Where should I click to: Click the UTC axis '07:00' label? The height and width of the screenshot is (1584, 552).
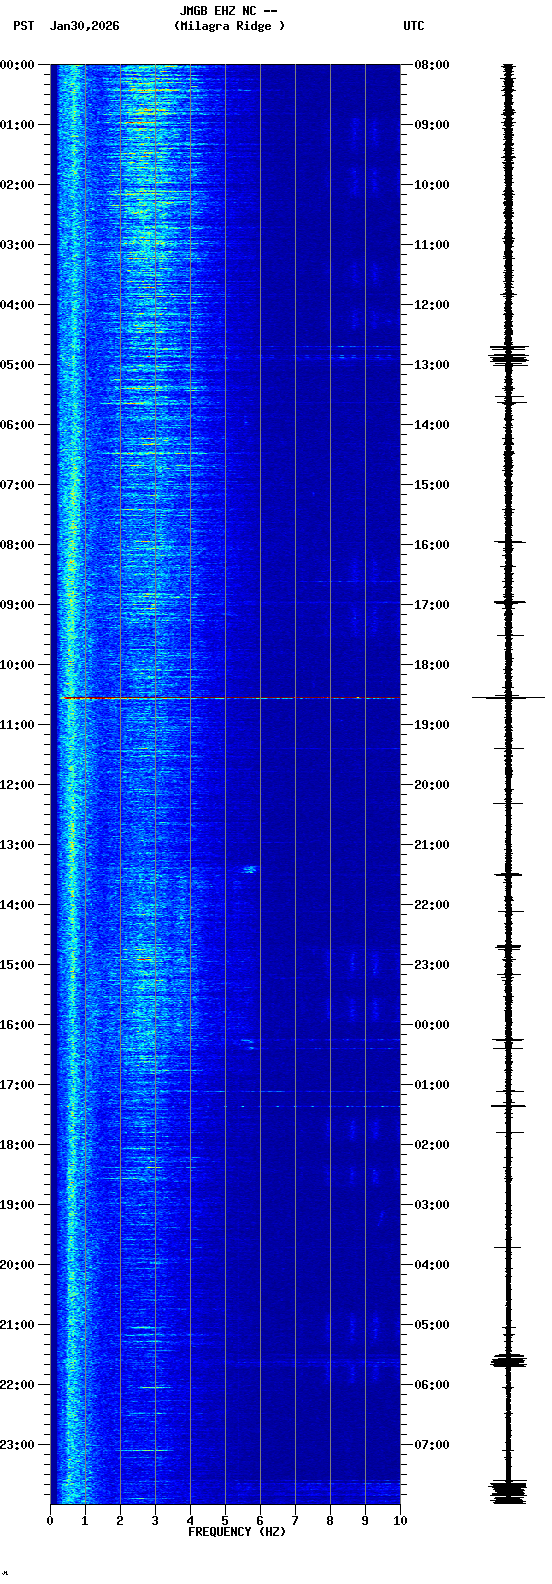click(432, 1445)
